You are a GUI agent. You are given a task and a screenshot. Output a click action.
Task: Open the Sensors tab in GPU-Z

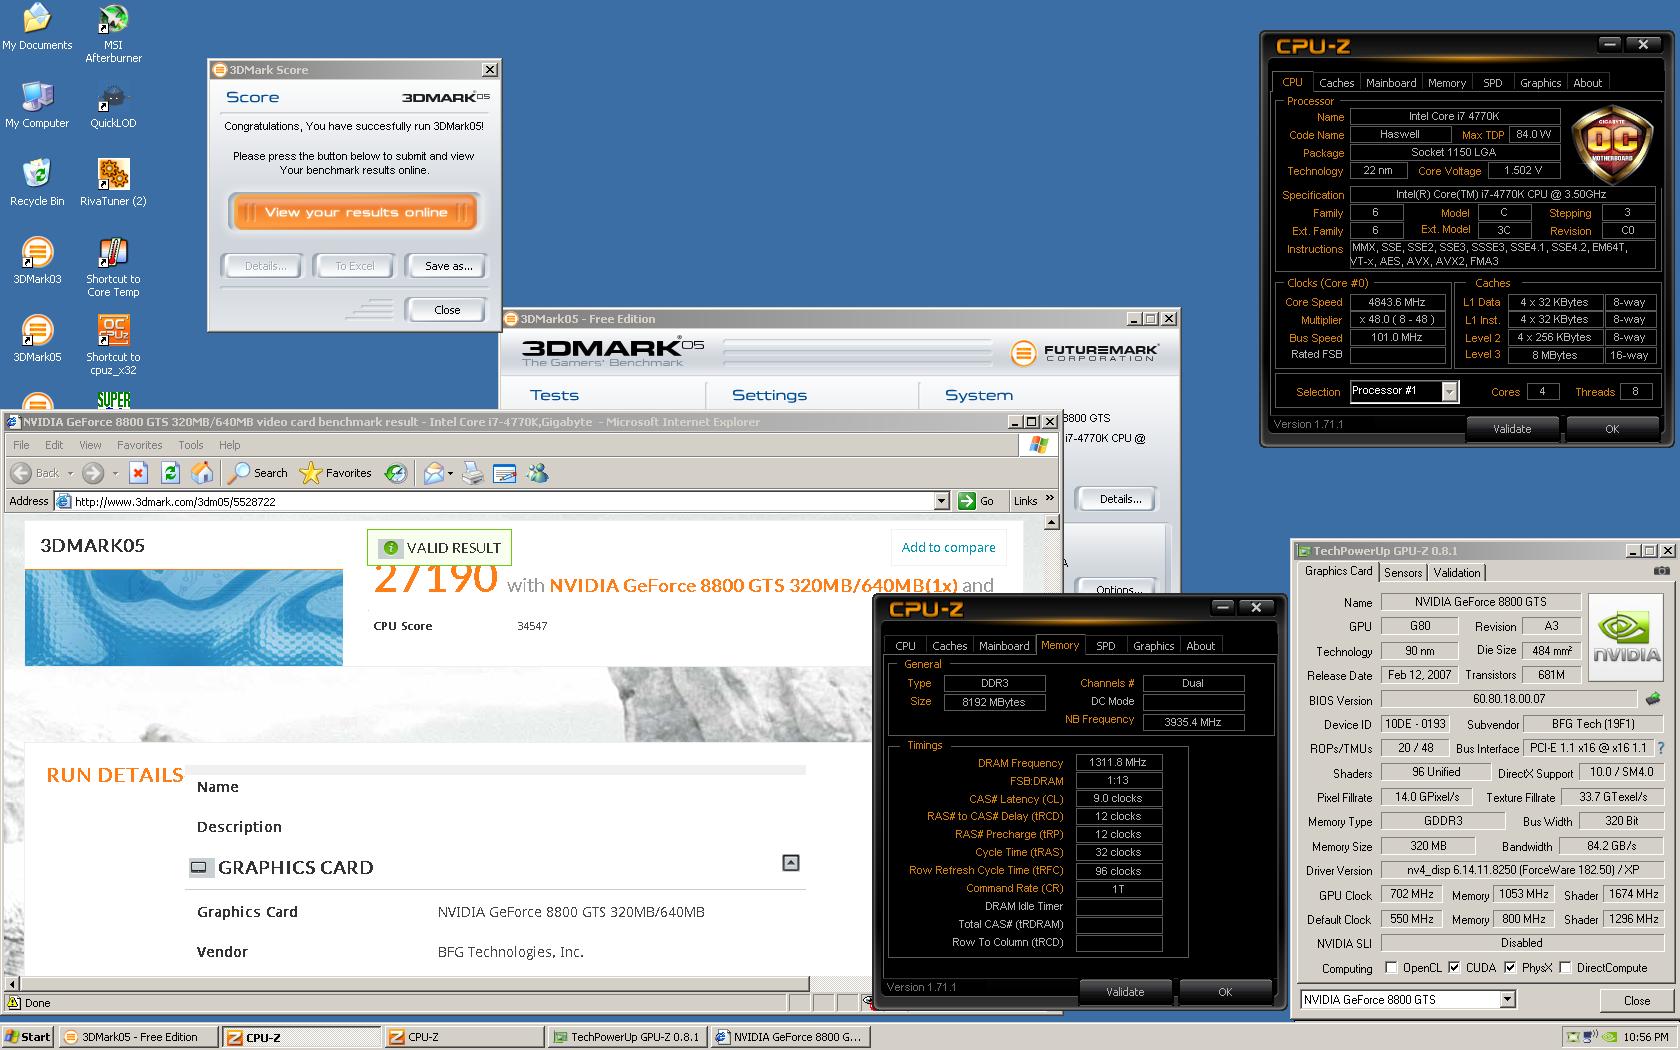tap(1402, 573)
